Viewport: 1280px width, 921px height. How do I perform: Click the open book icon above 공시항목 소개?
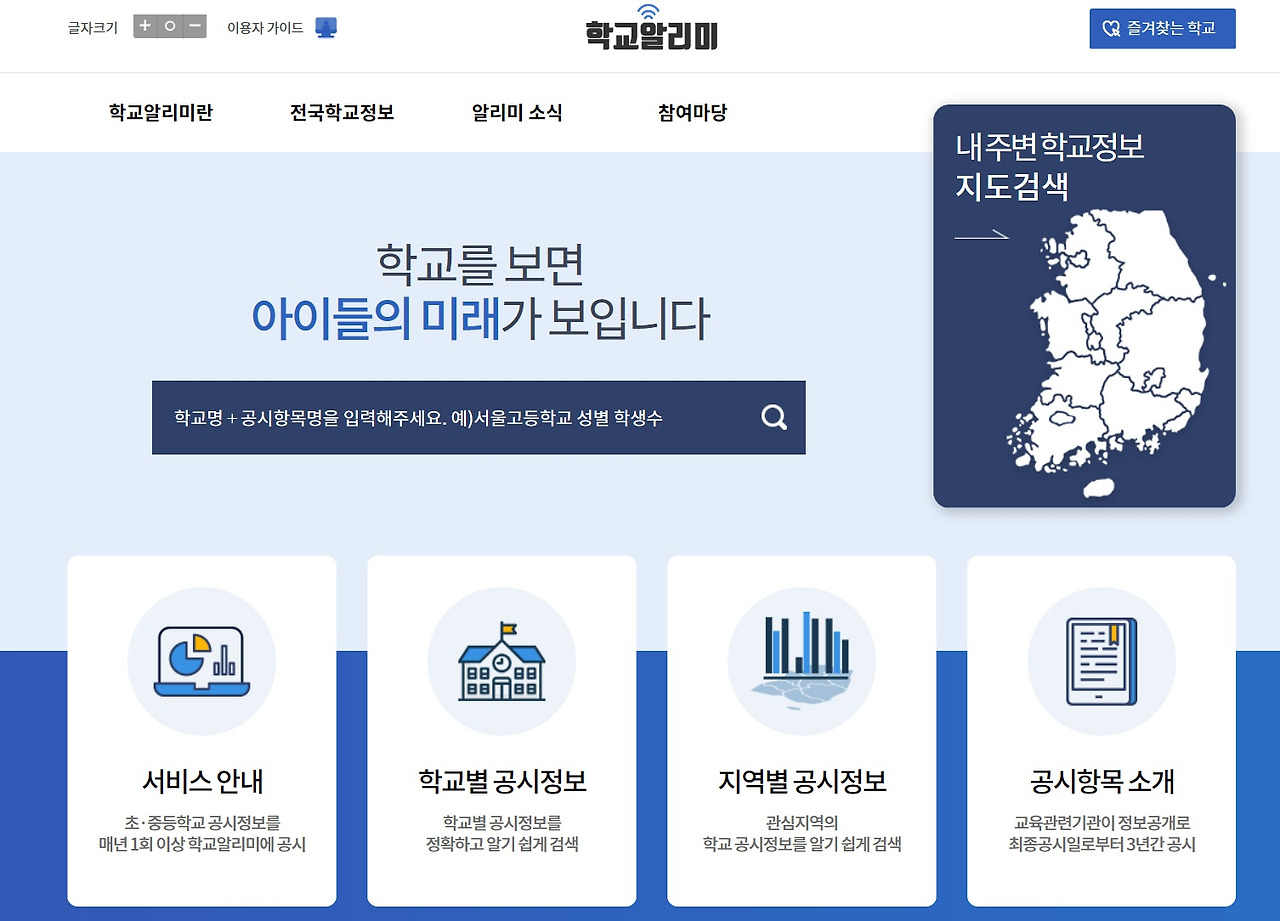[x=1101, y=659]
